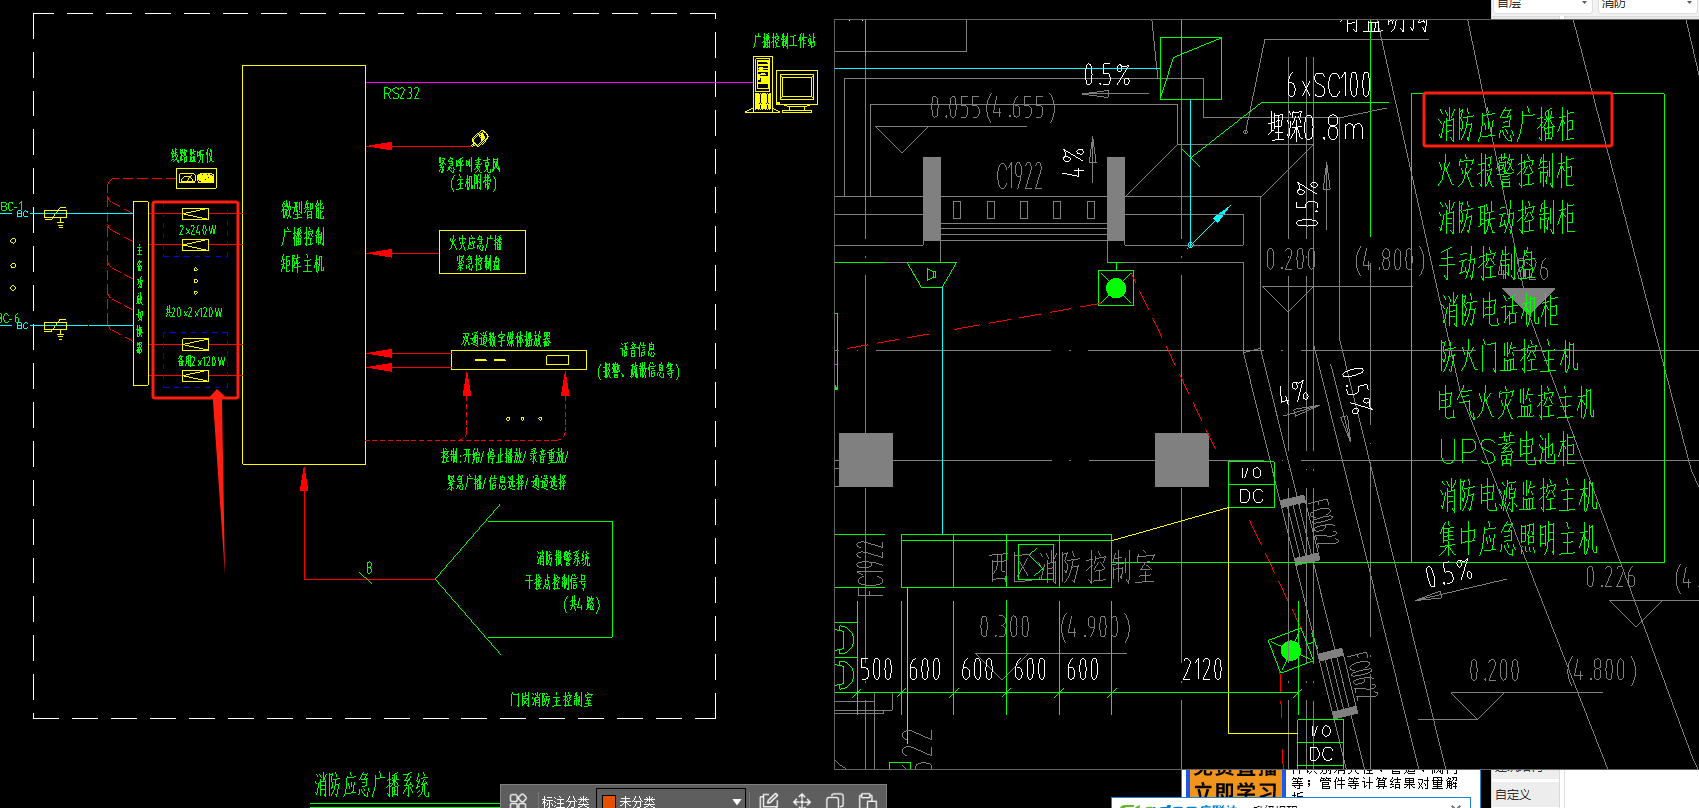
Task: Select the 消防电源监控主机 legend entry
Action: (x=1518, y=496)
